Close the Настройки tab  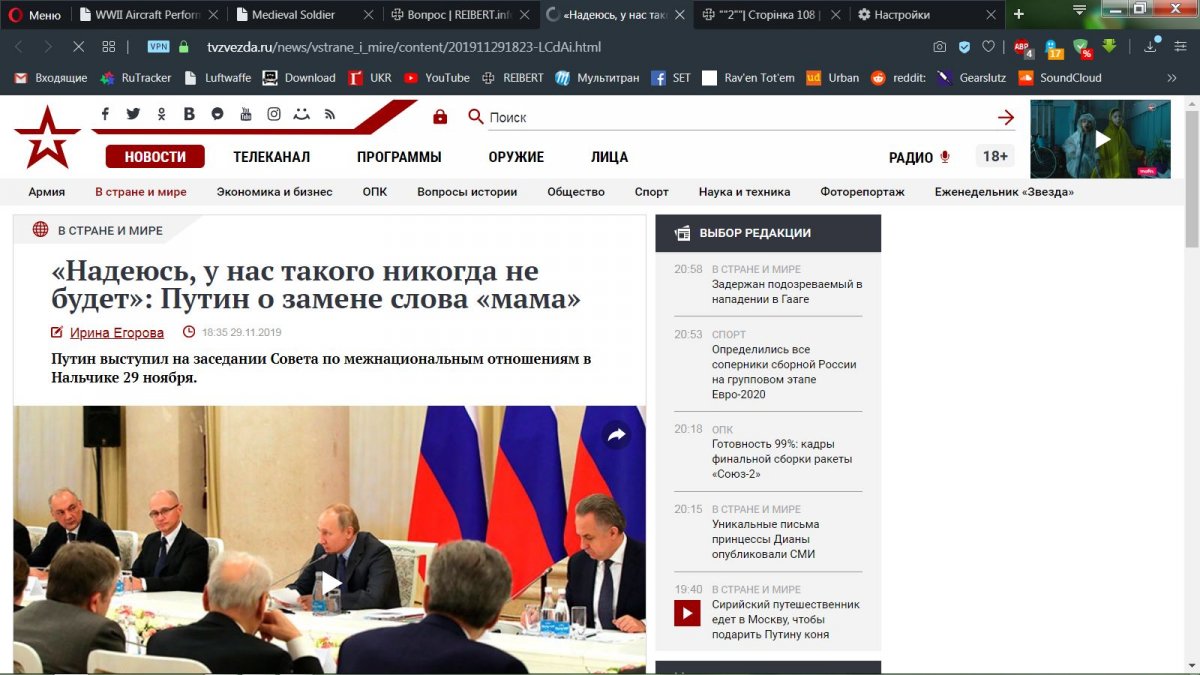(990, 15)
